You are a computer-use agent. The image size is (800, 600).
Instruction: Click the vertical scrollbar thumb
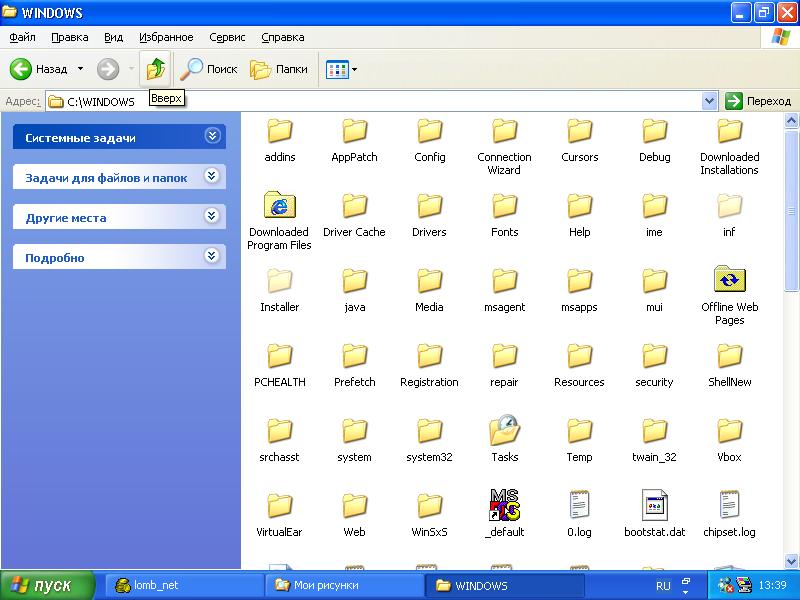[x=791, y=210]
